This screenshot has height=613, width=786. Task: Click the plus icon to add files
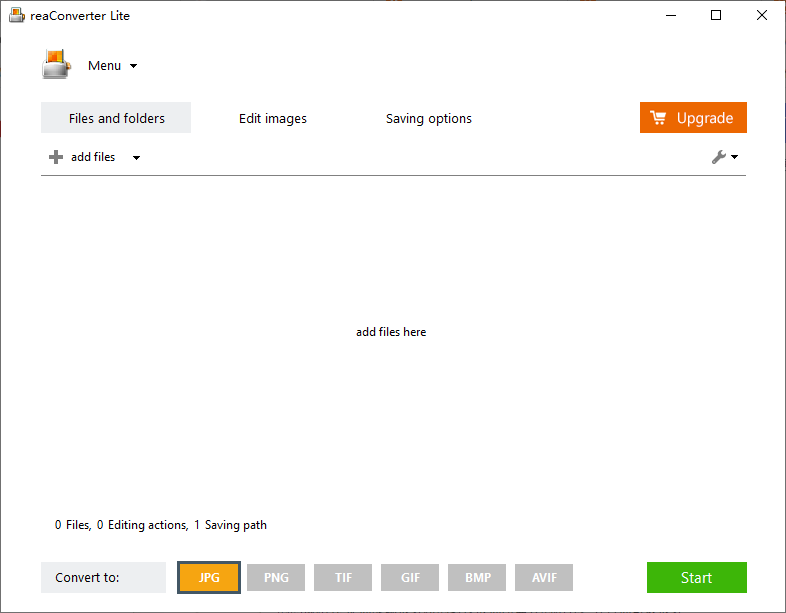[56, 157]
